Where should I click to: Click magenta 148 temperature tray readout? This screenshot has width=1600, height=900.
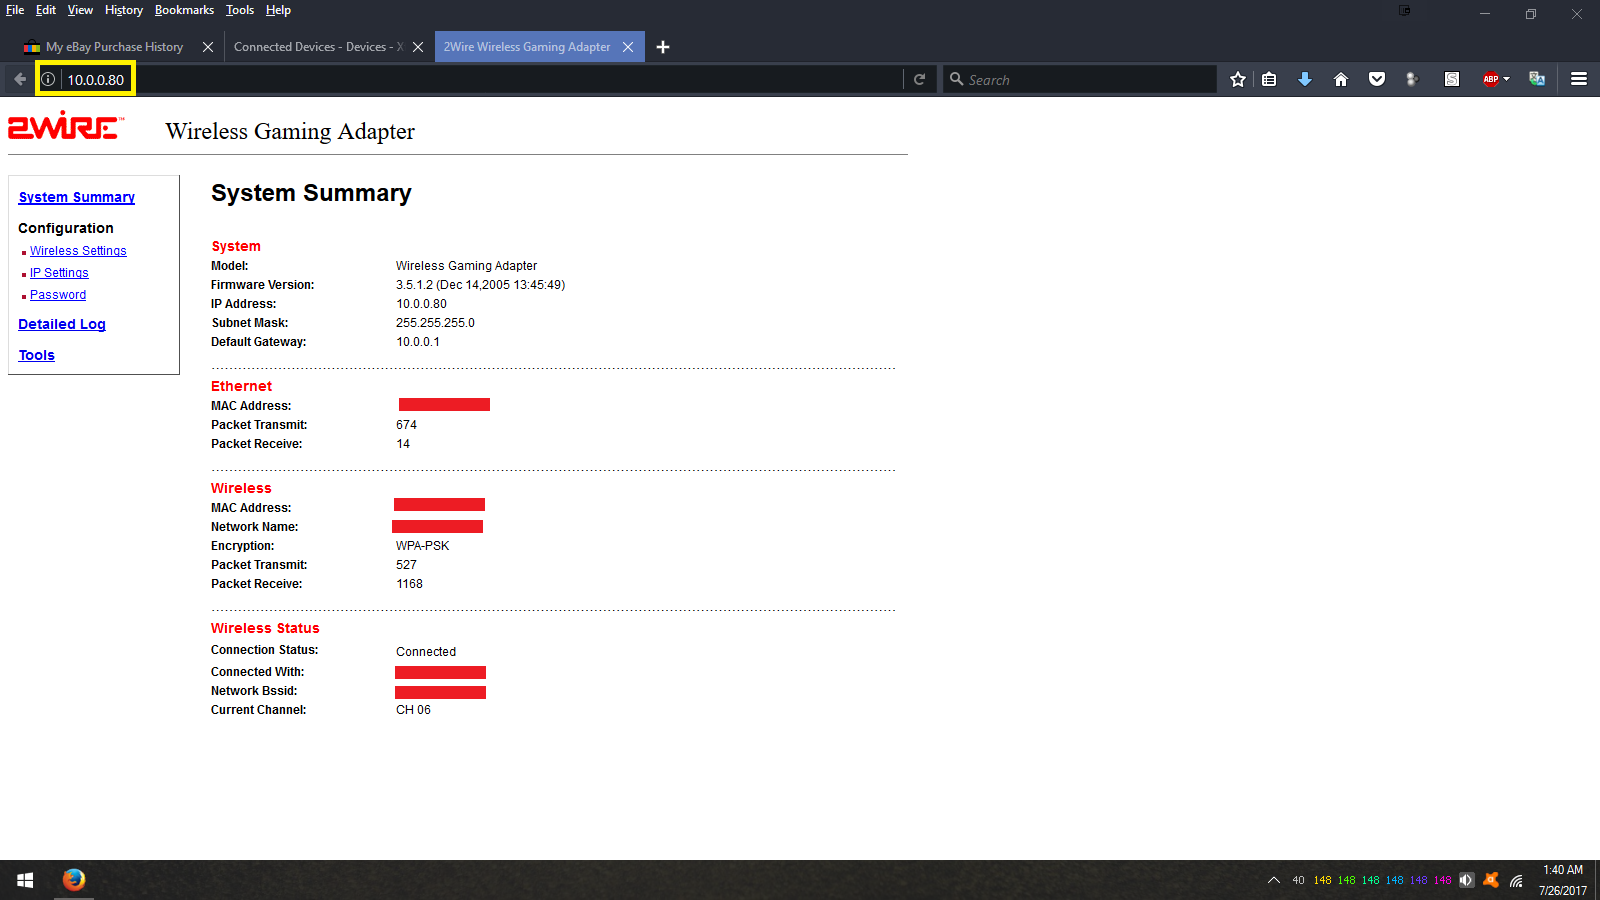[x=1443, y=880]
